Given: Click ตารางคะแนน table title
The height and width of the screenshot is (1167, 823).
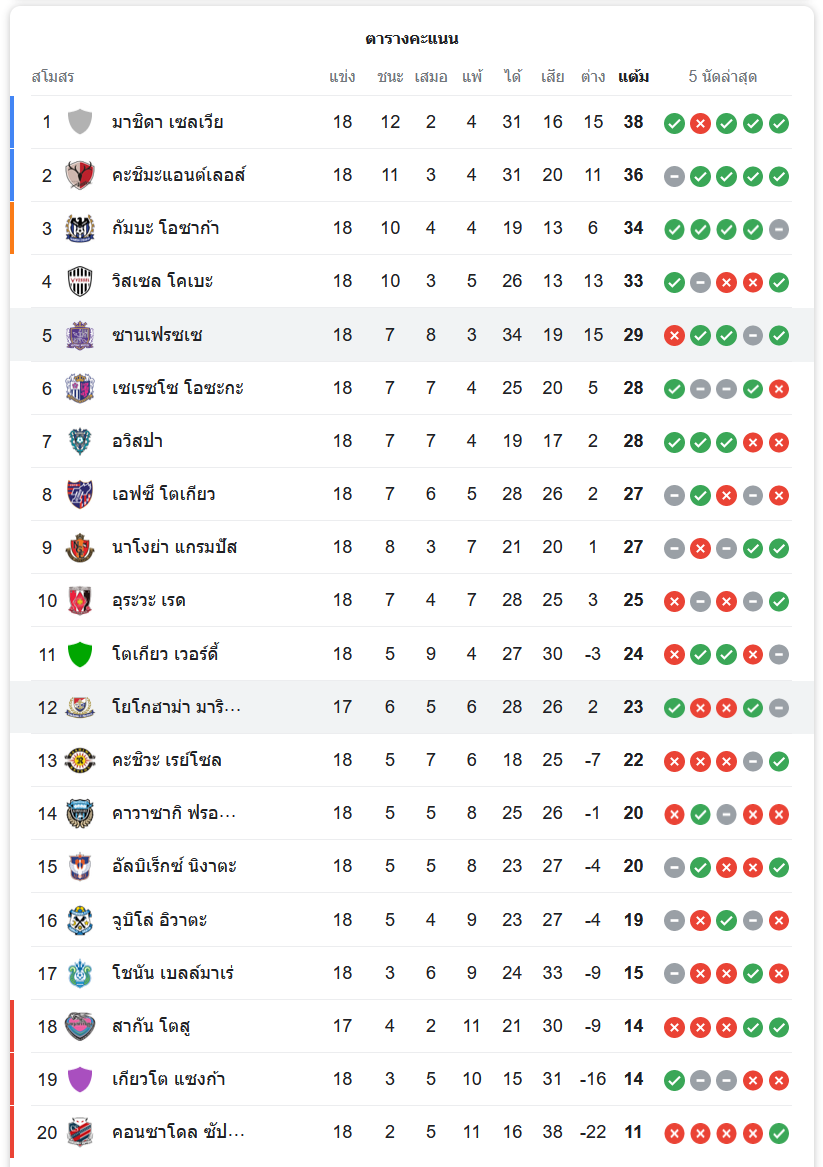Looking at the screenshot, I should tap(411, 39).
